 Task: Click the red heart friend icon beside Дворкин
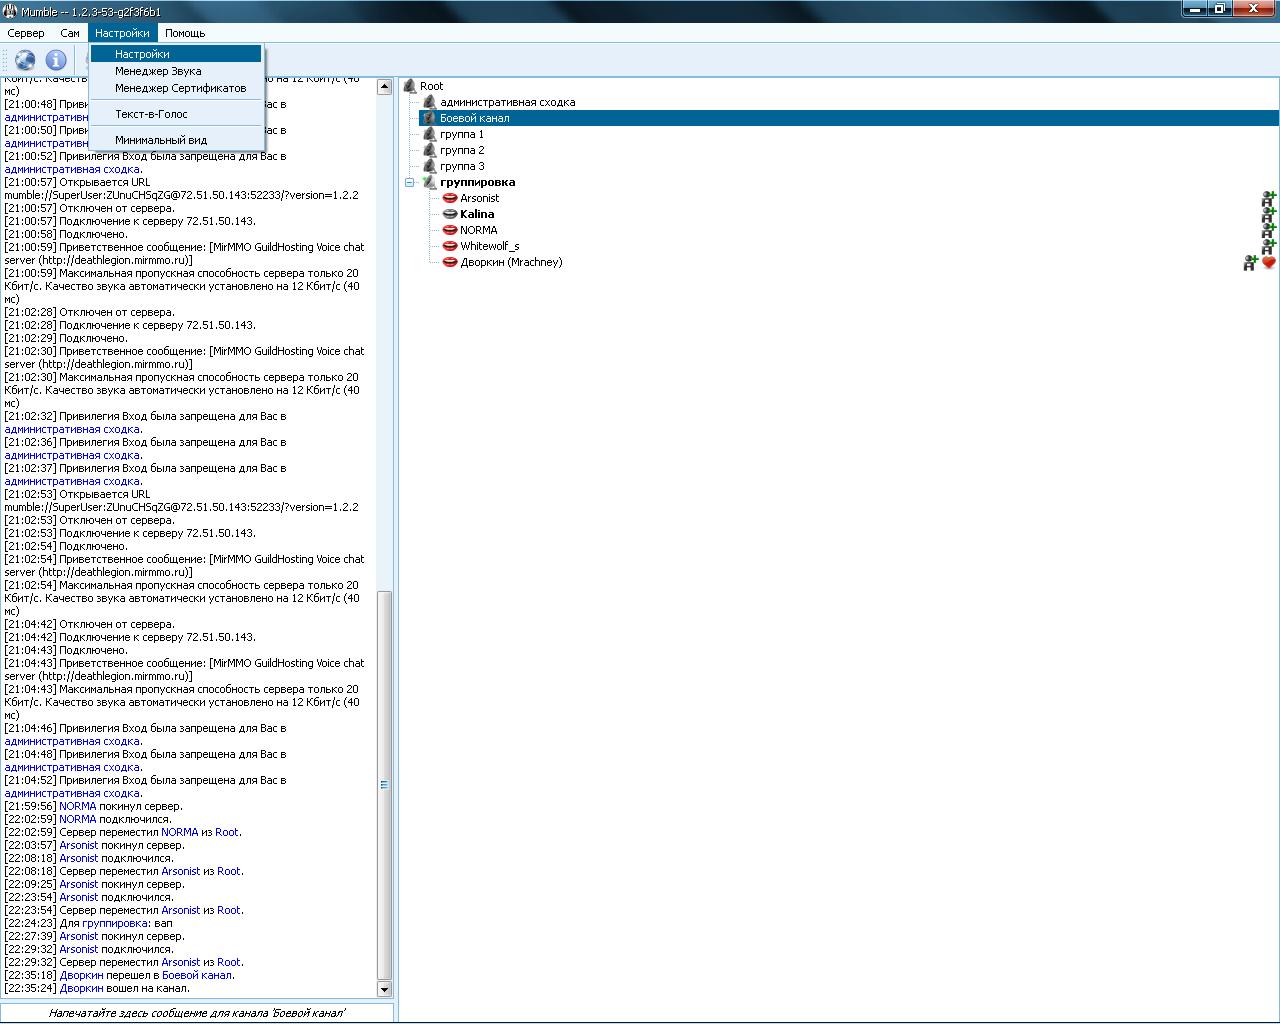click(x=1269, y=263)
